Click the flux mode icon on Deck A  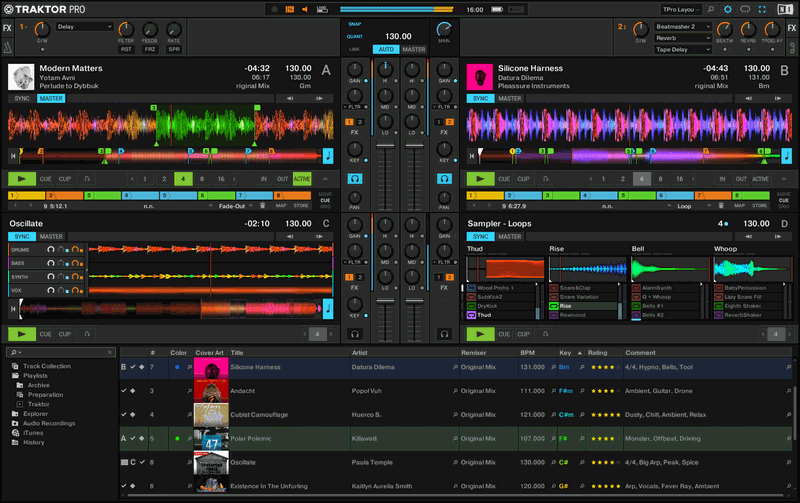click(x=87, y=179)
